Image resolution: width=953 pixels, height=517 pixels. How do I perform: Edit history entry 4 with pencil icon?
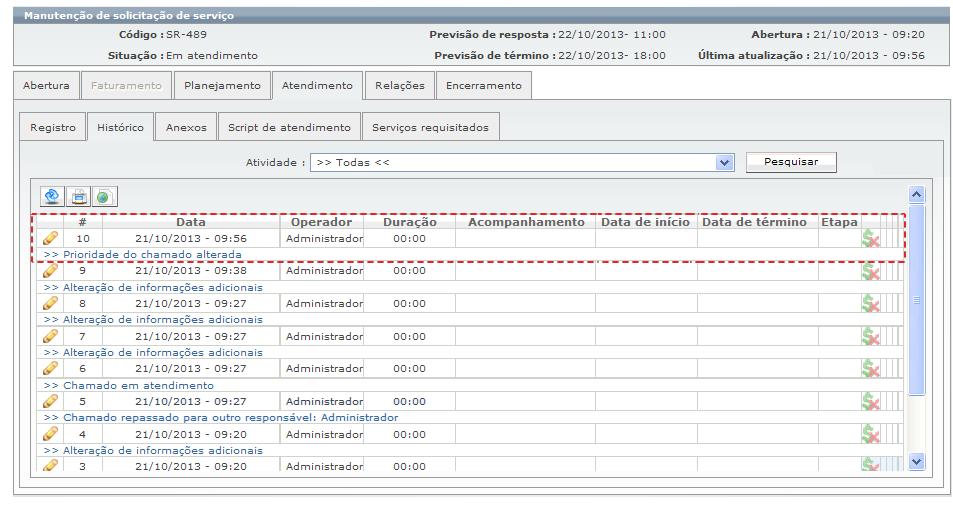(50, 434)
